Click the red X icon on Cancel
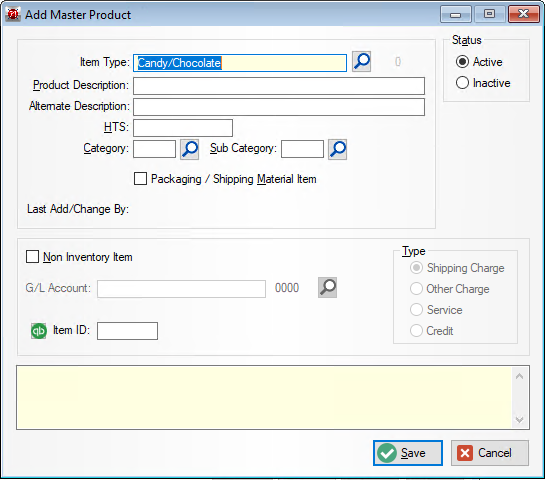Viewport: 545px width, 480px height. pos(465,453)
